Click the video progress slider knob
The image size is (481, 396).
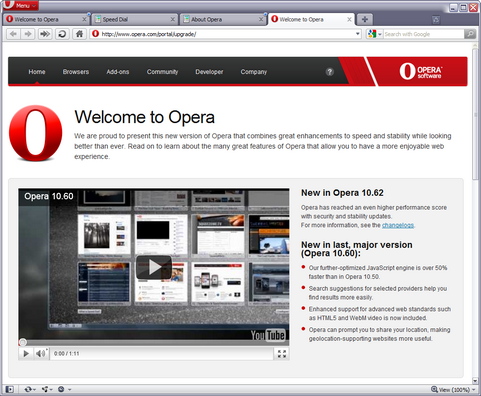(x=23, y=342)
